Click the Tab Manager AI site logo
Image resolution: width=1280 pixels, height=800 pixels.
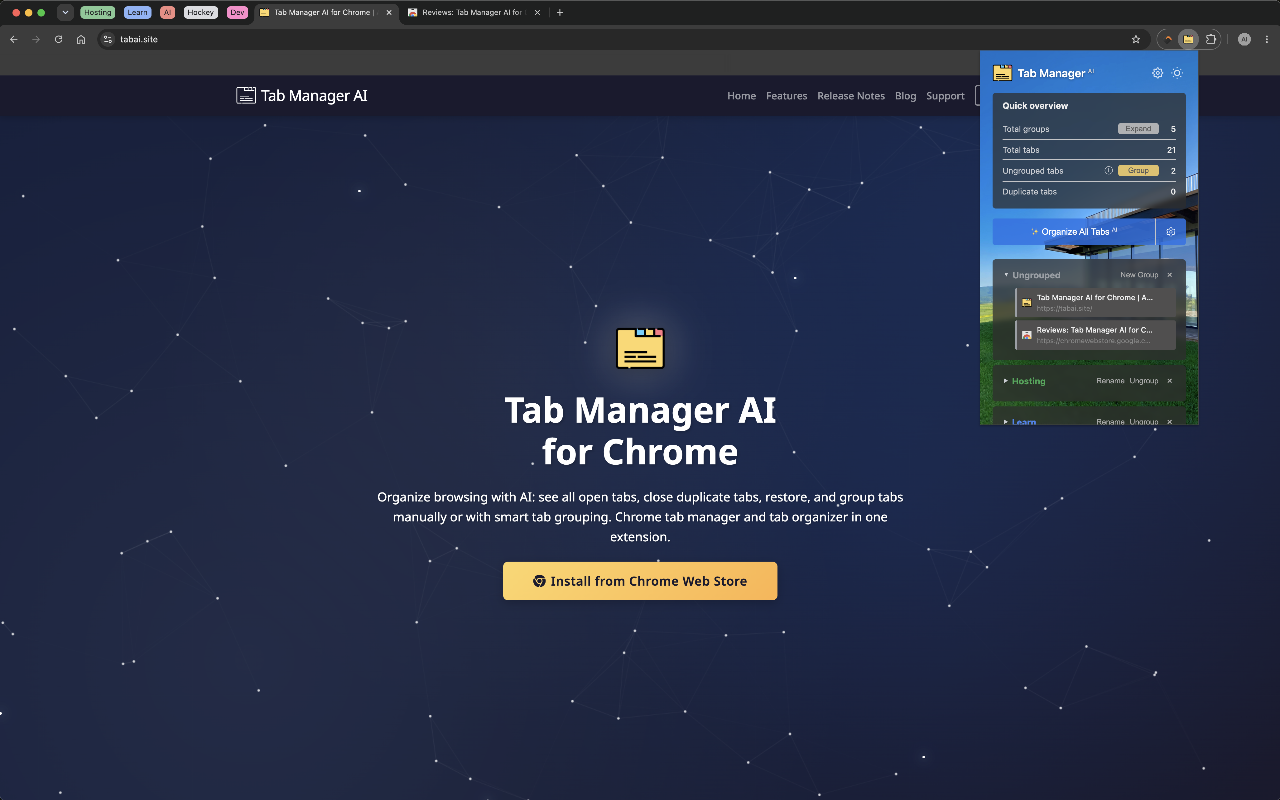302,96
